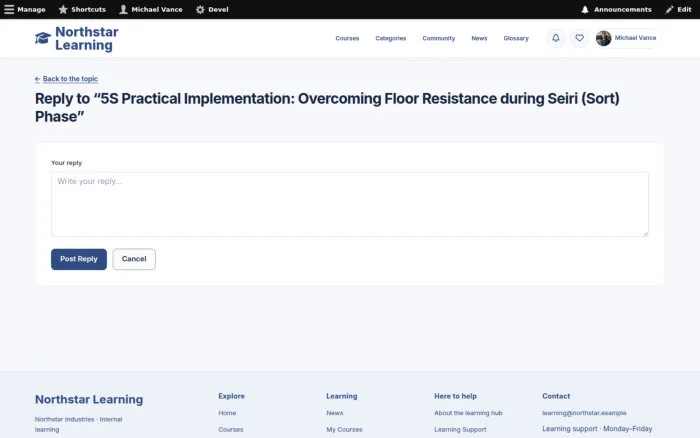700x438 pixels.
Task: Click the Edit pencil in the toolbar
Action: pos(678,9)
